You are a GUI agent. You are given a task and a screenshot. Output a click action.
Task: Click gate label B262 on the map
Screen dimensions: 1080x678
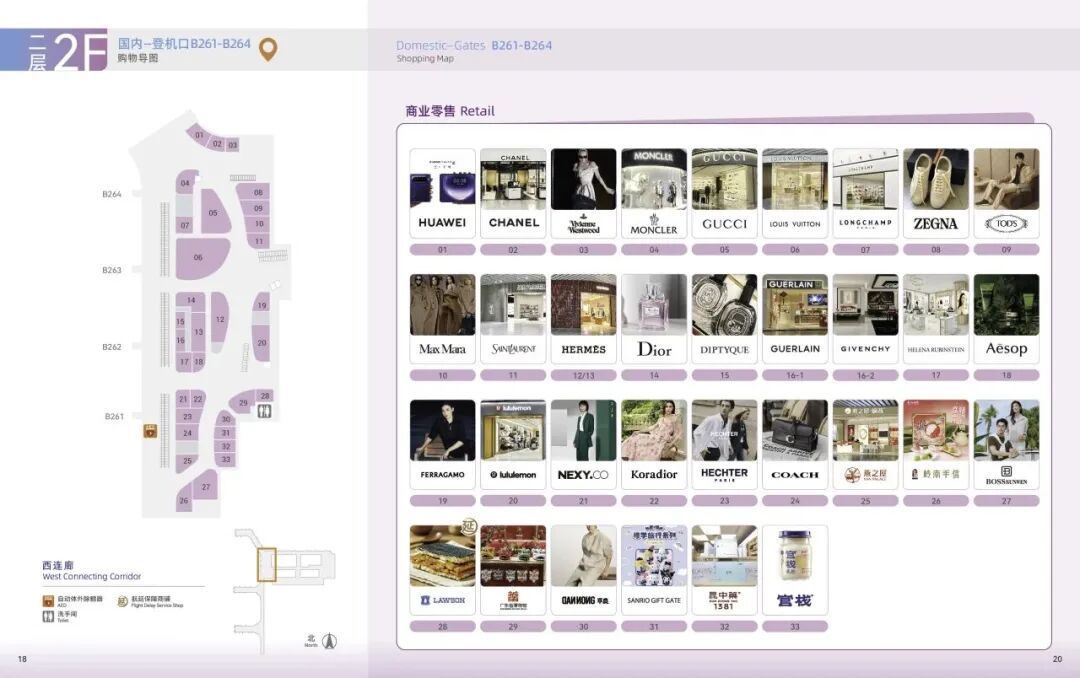coord(112,347)
